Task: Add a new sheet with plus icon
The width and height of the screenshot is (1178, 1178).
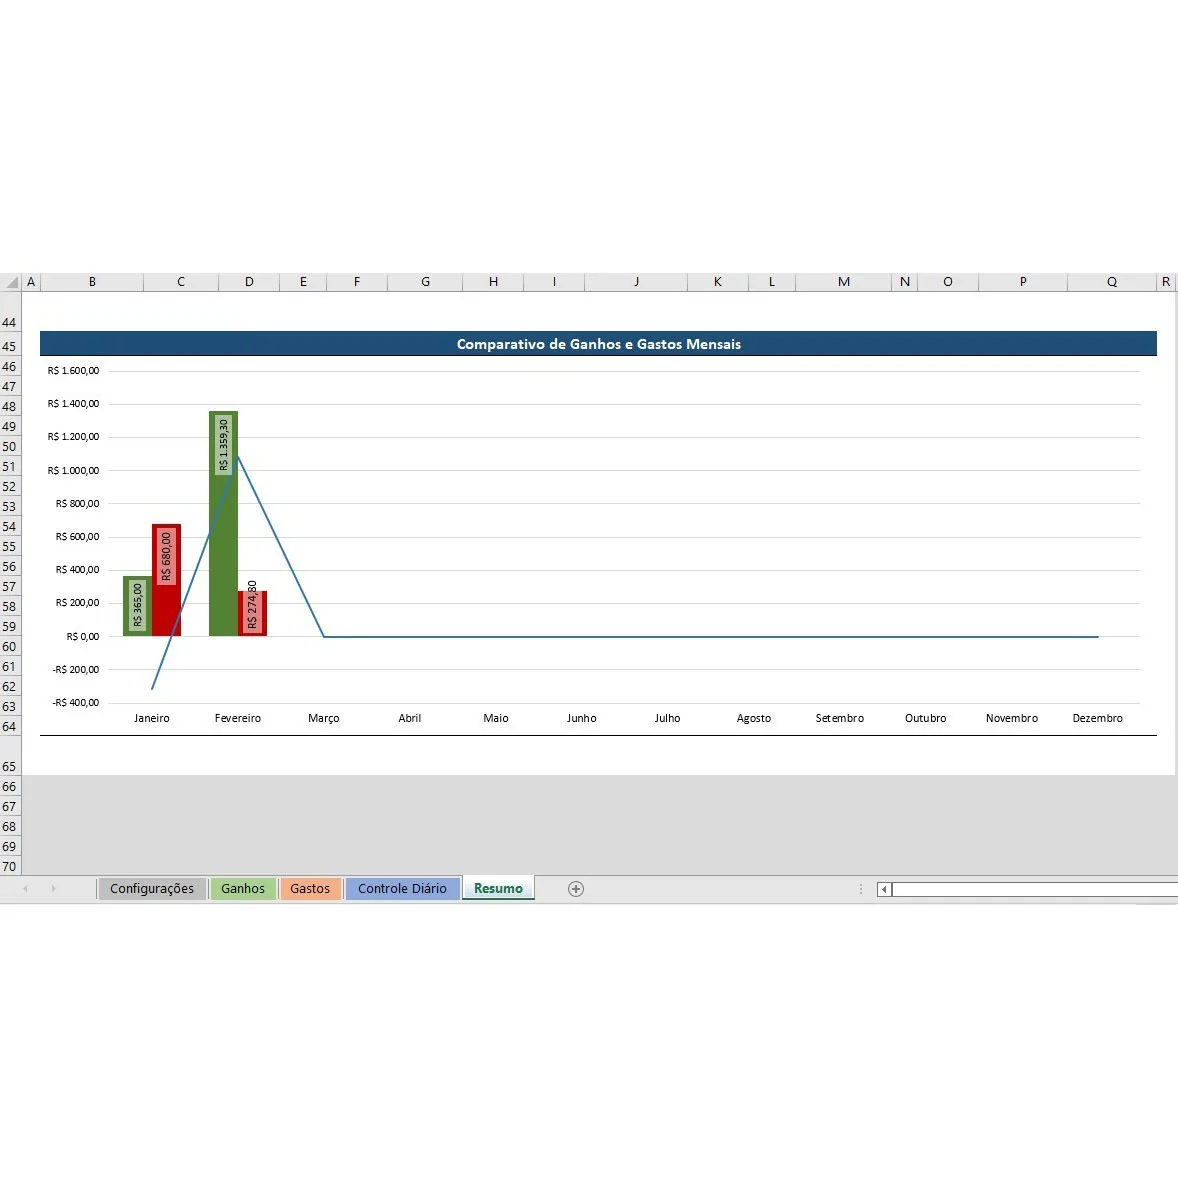Action: pyautogui.click(x=576, y=889)
